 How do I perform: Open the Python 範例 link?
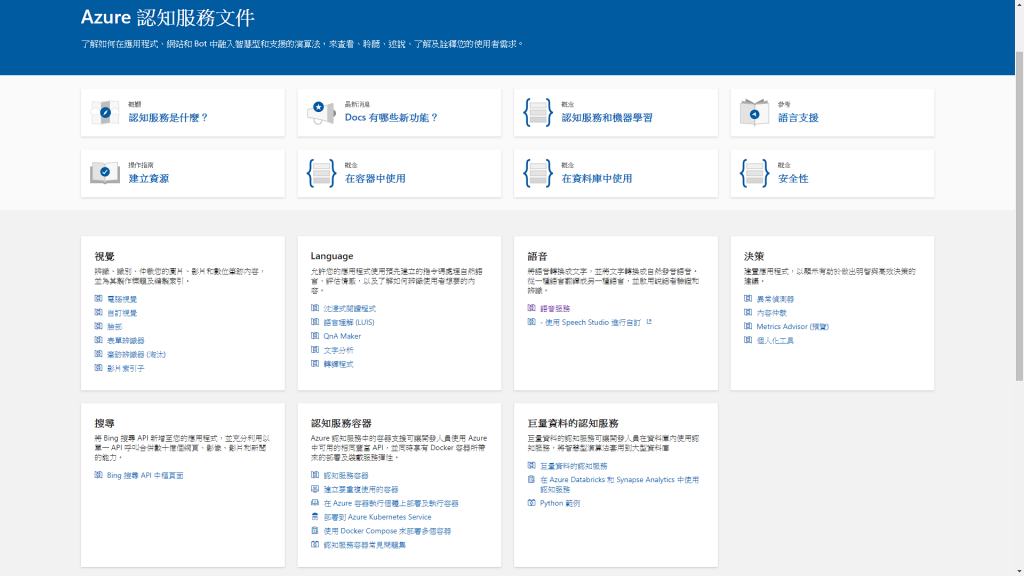coord(560,504)
